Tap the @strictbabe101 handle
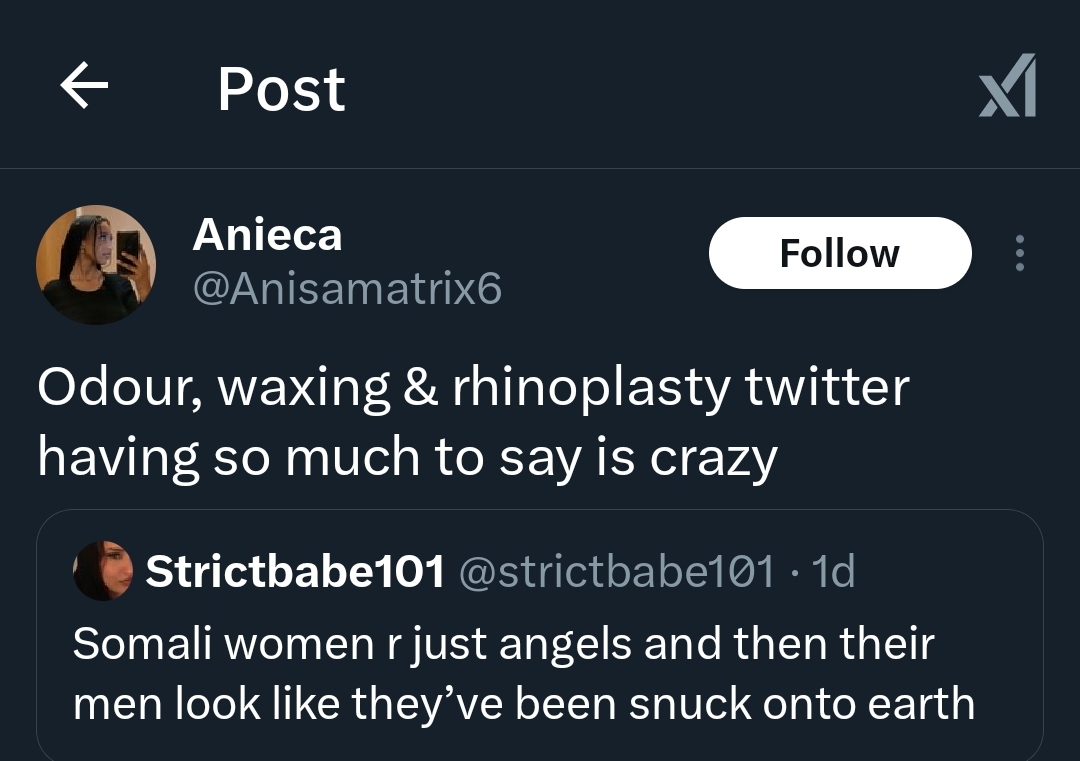Image resolution: width=1080 pixels, height=761 pixels. (616, 571)
